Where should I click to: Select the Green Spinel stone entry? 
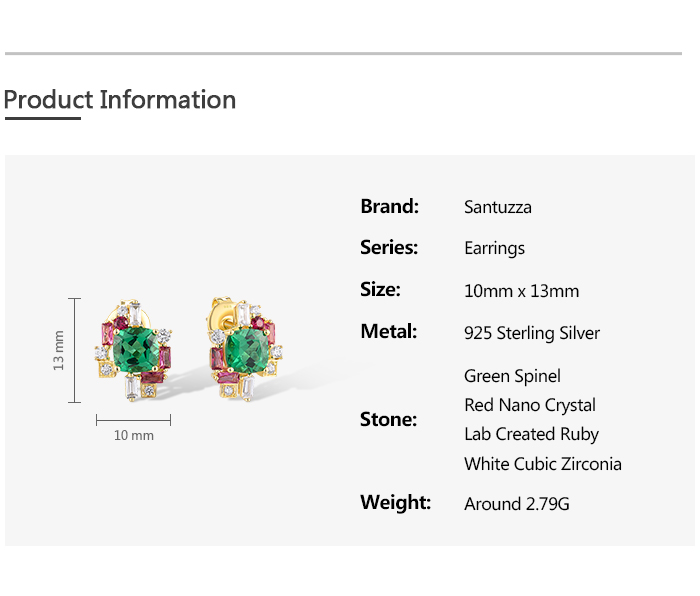pyautogui.click(x=512, y=377)
